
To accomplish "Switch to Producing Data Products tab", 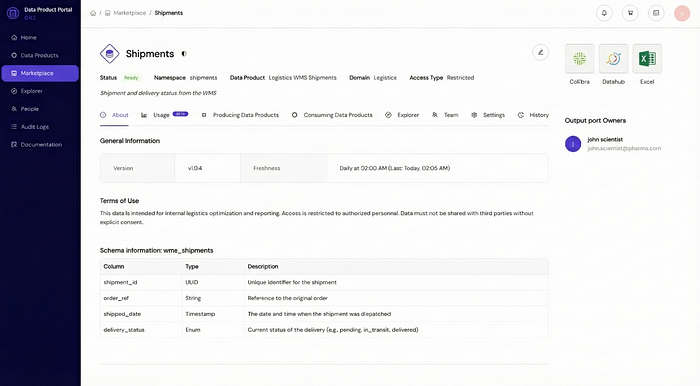I will 240,115.
